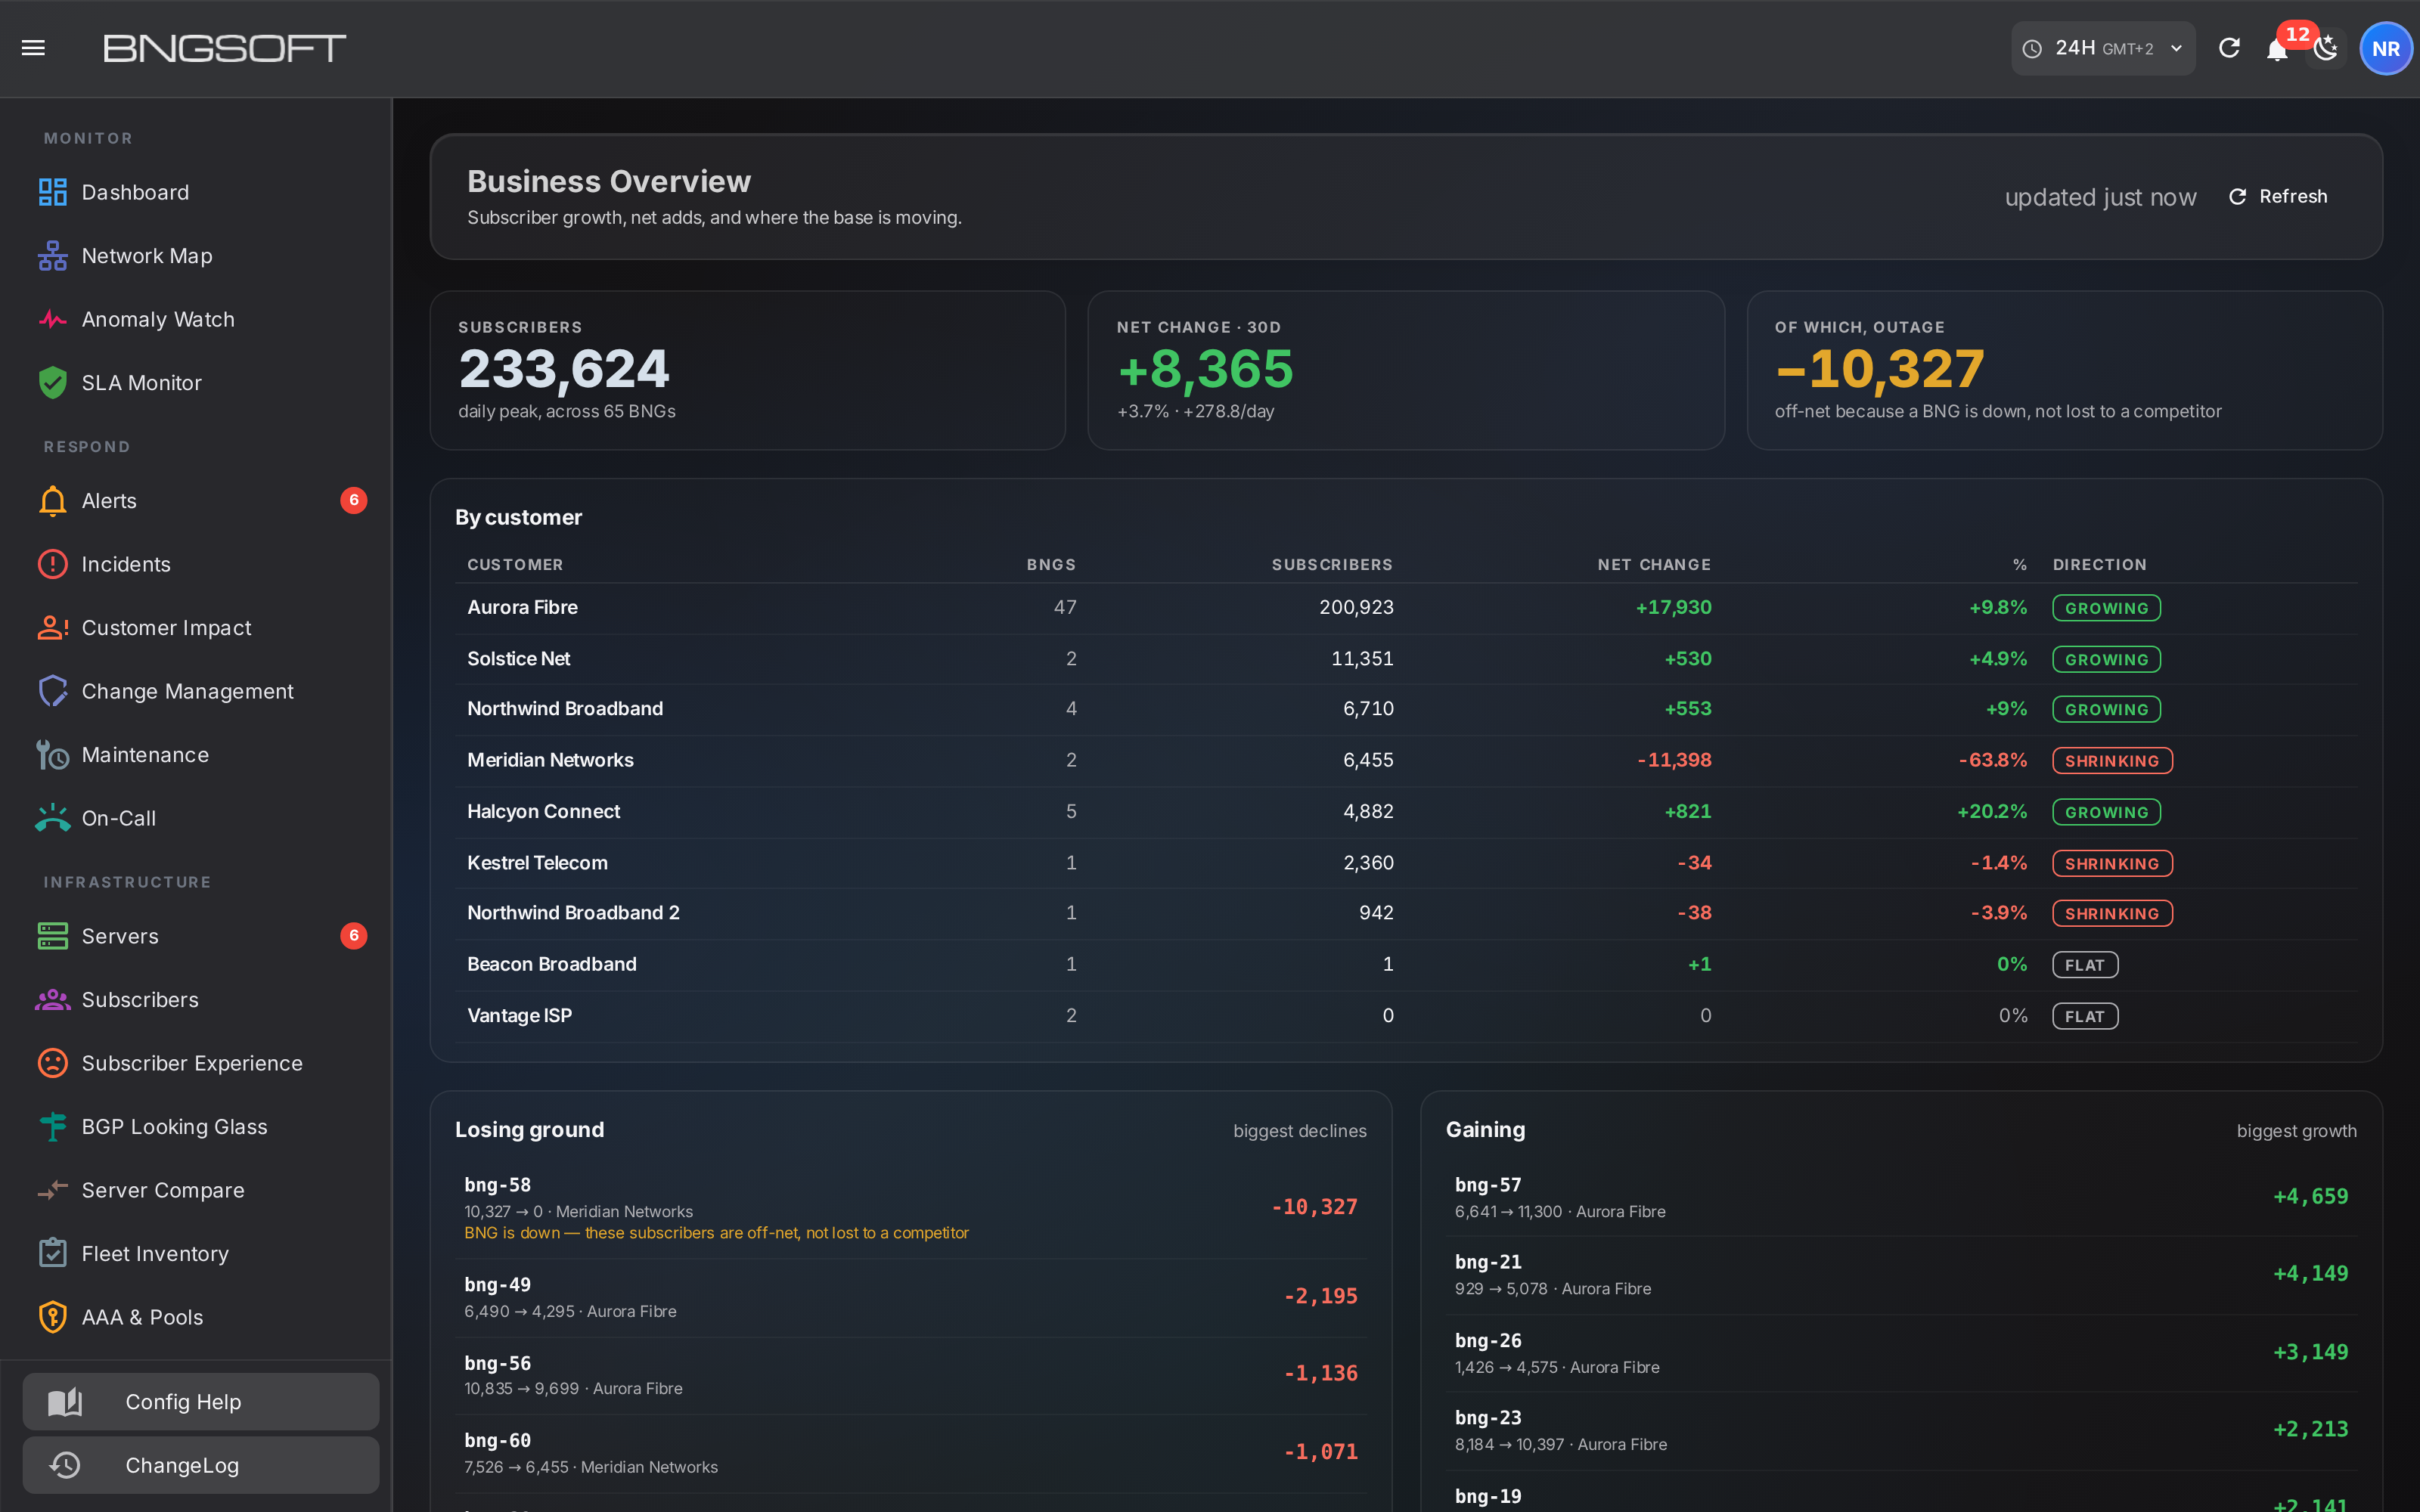Click the On-Call icon
This screenshot has width=2420, height=1512.
pos(52,818)
